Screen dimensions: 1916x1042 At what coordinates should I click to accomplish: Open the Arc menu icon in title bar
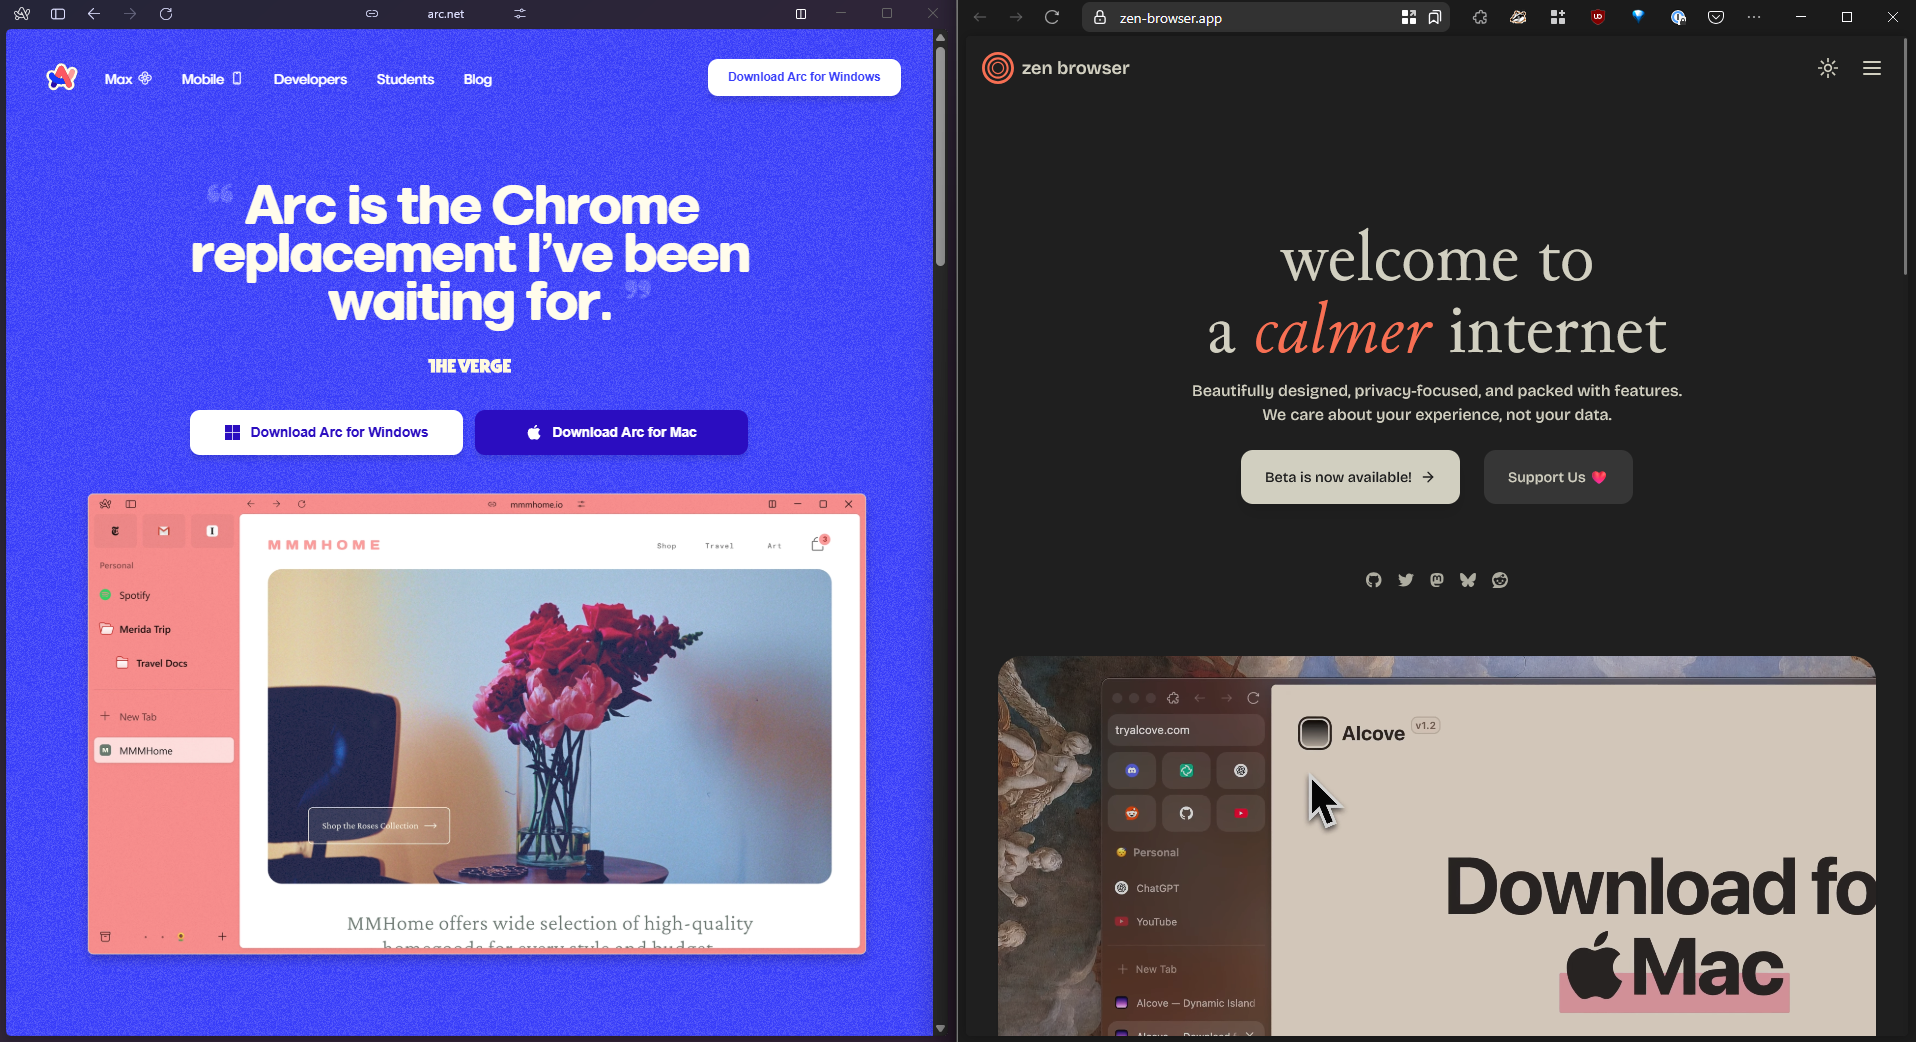coord(22,14)
